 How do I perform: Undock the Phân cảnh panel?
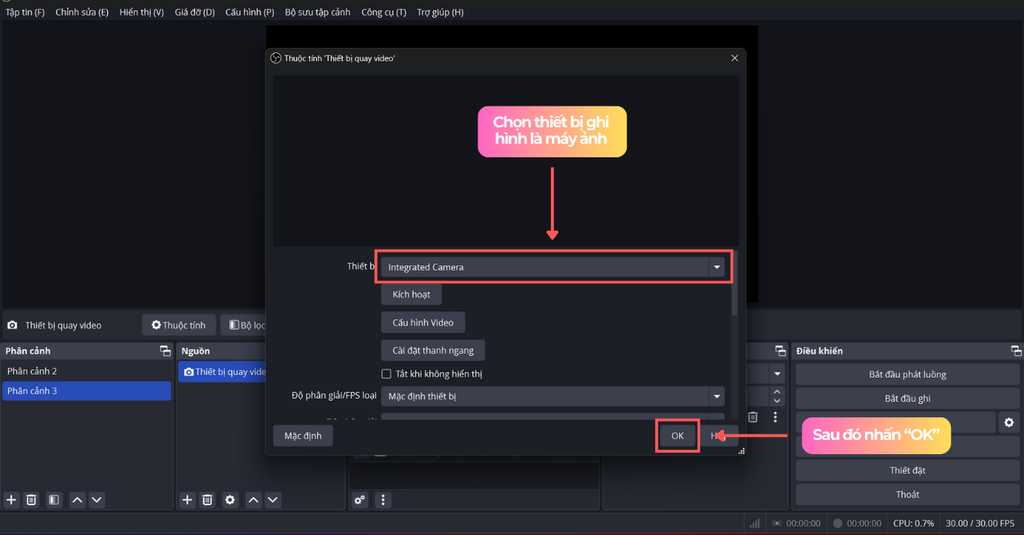click(165, 351)
